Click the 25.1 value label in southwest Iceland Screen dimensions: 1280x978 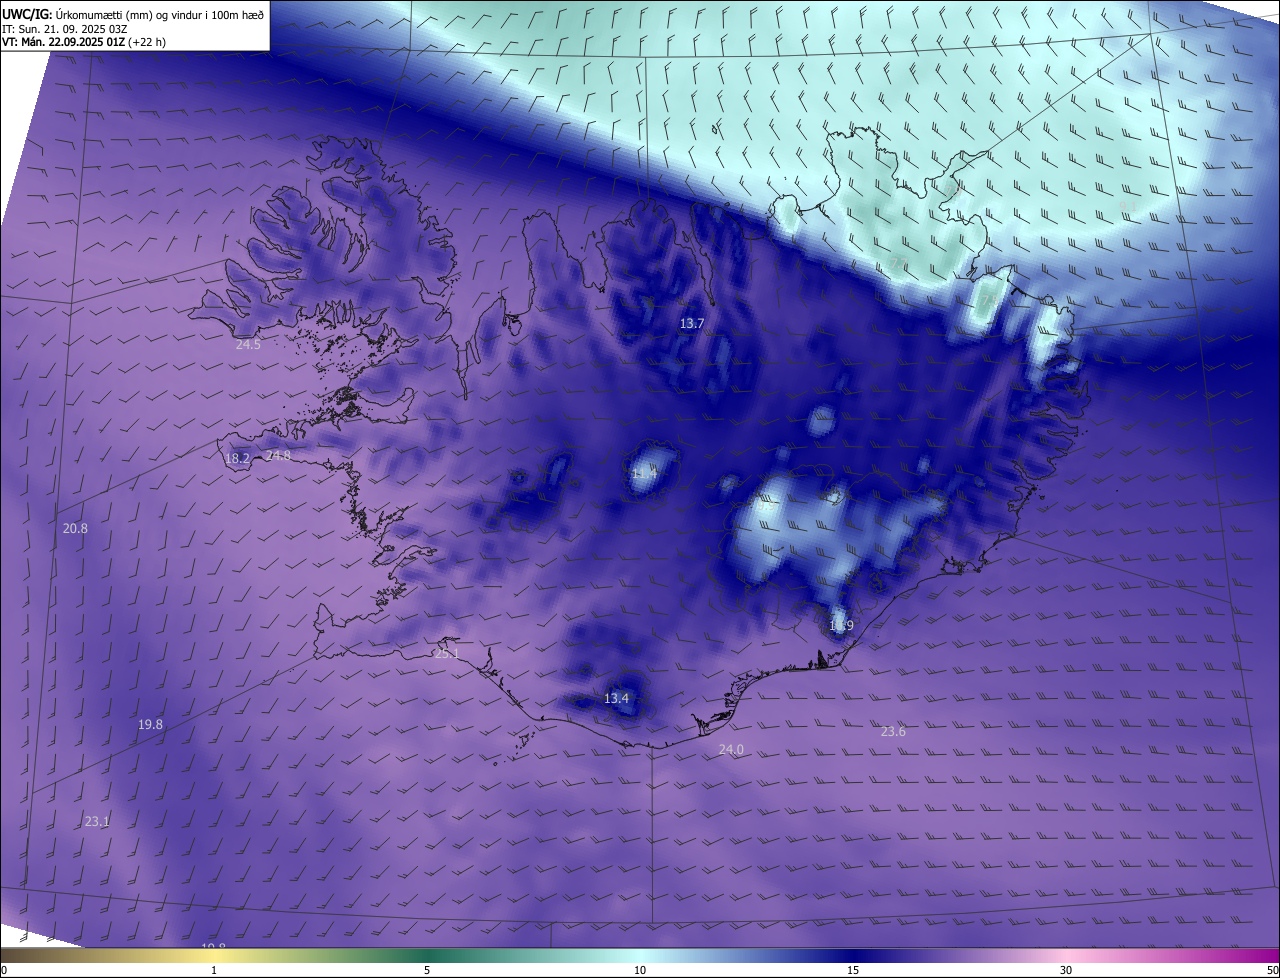[446, 654]
